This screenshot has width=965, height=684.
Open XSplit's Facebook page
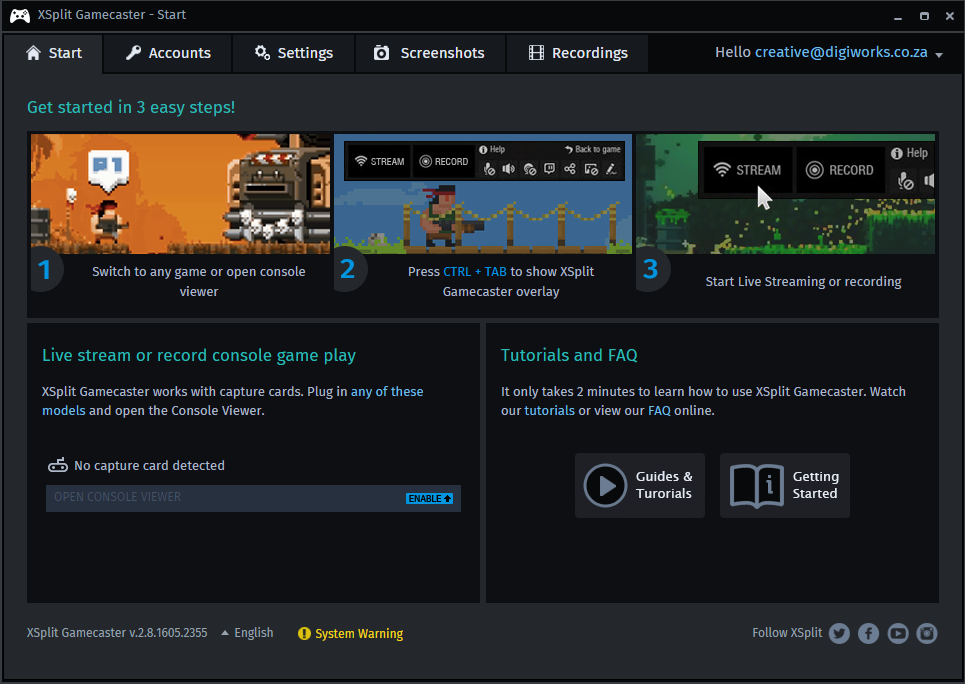pyautogui.click(x=868, y=633)
